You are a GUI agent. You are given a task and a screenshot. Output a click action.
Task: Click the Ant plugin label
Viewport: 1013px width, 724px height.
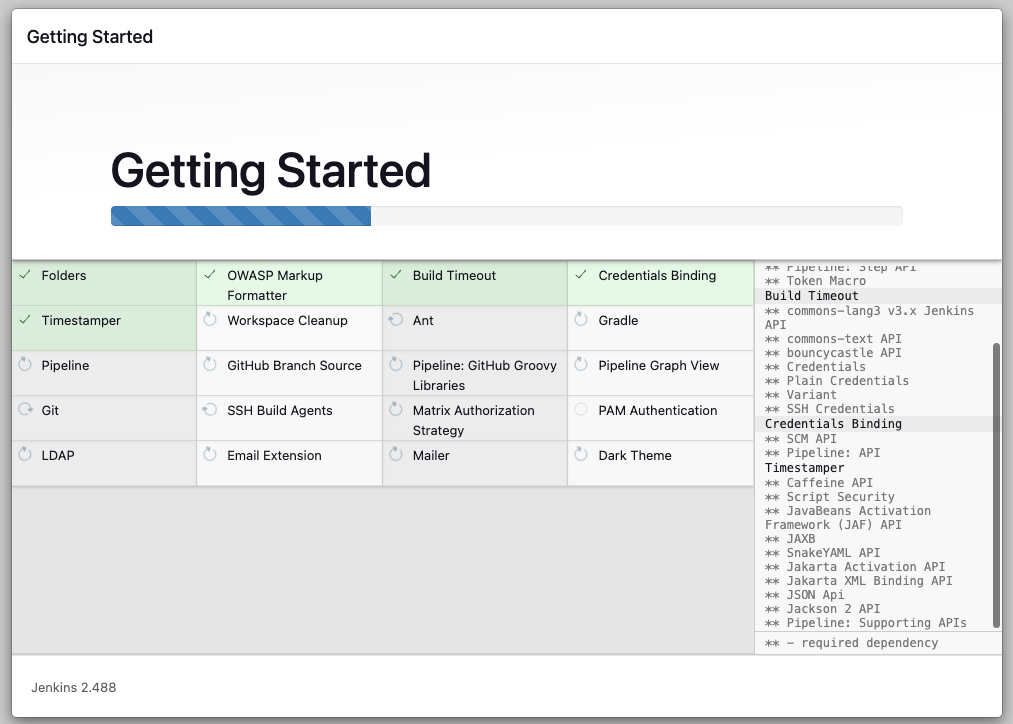pyautogui.click(x=423, y=320)
